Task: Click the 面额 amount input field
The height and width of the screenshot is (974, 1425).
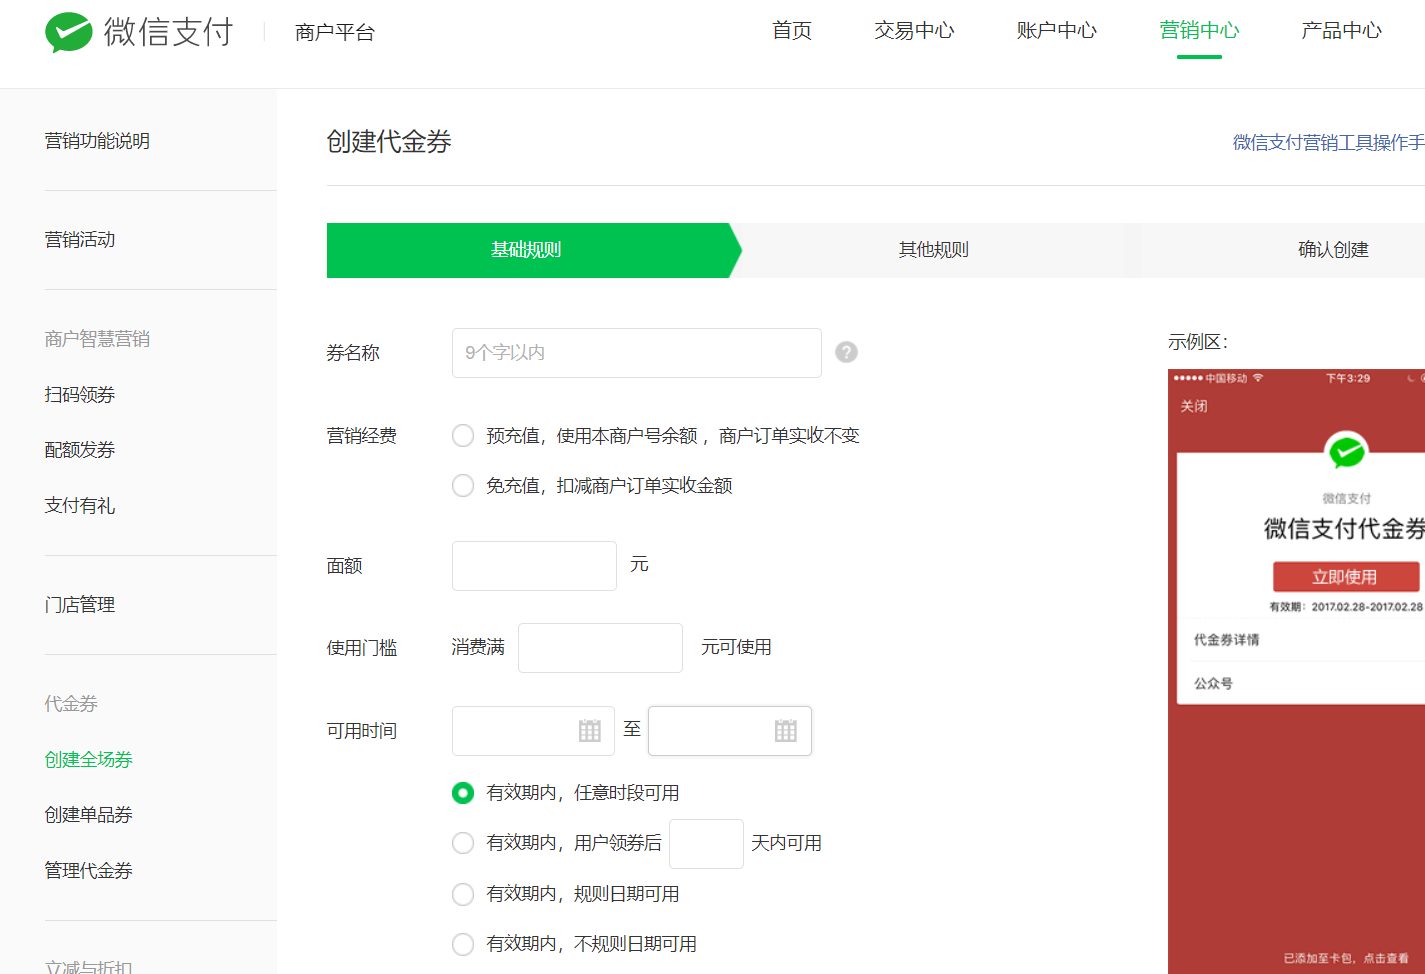Action: (x=534, y=566)
